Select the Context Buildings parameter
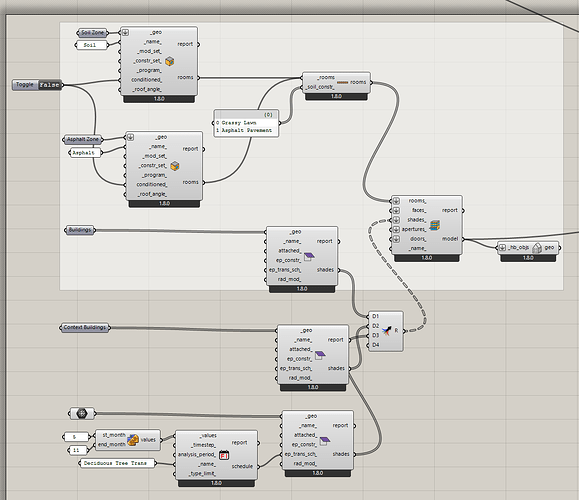The image size is (579, 500). 85,328
